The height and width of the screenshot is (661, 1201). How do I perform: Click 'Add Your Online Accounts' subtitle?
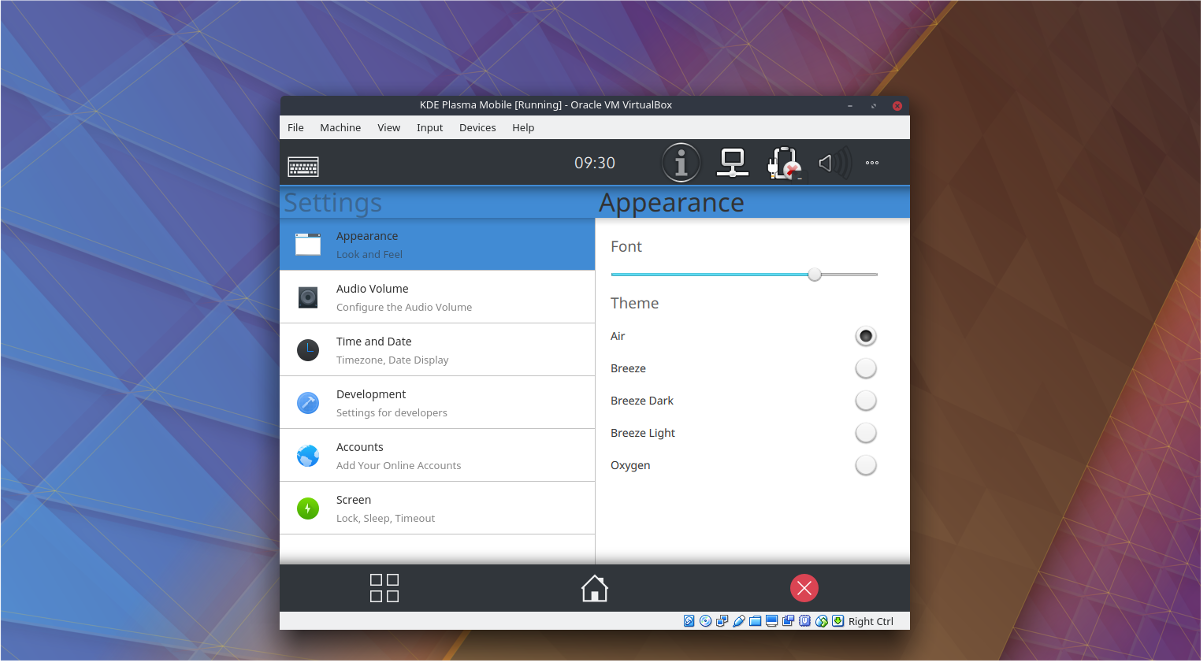(399, 466)
